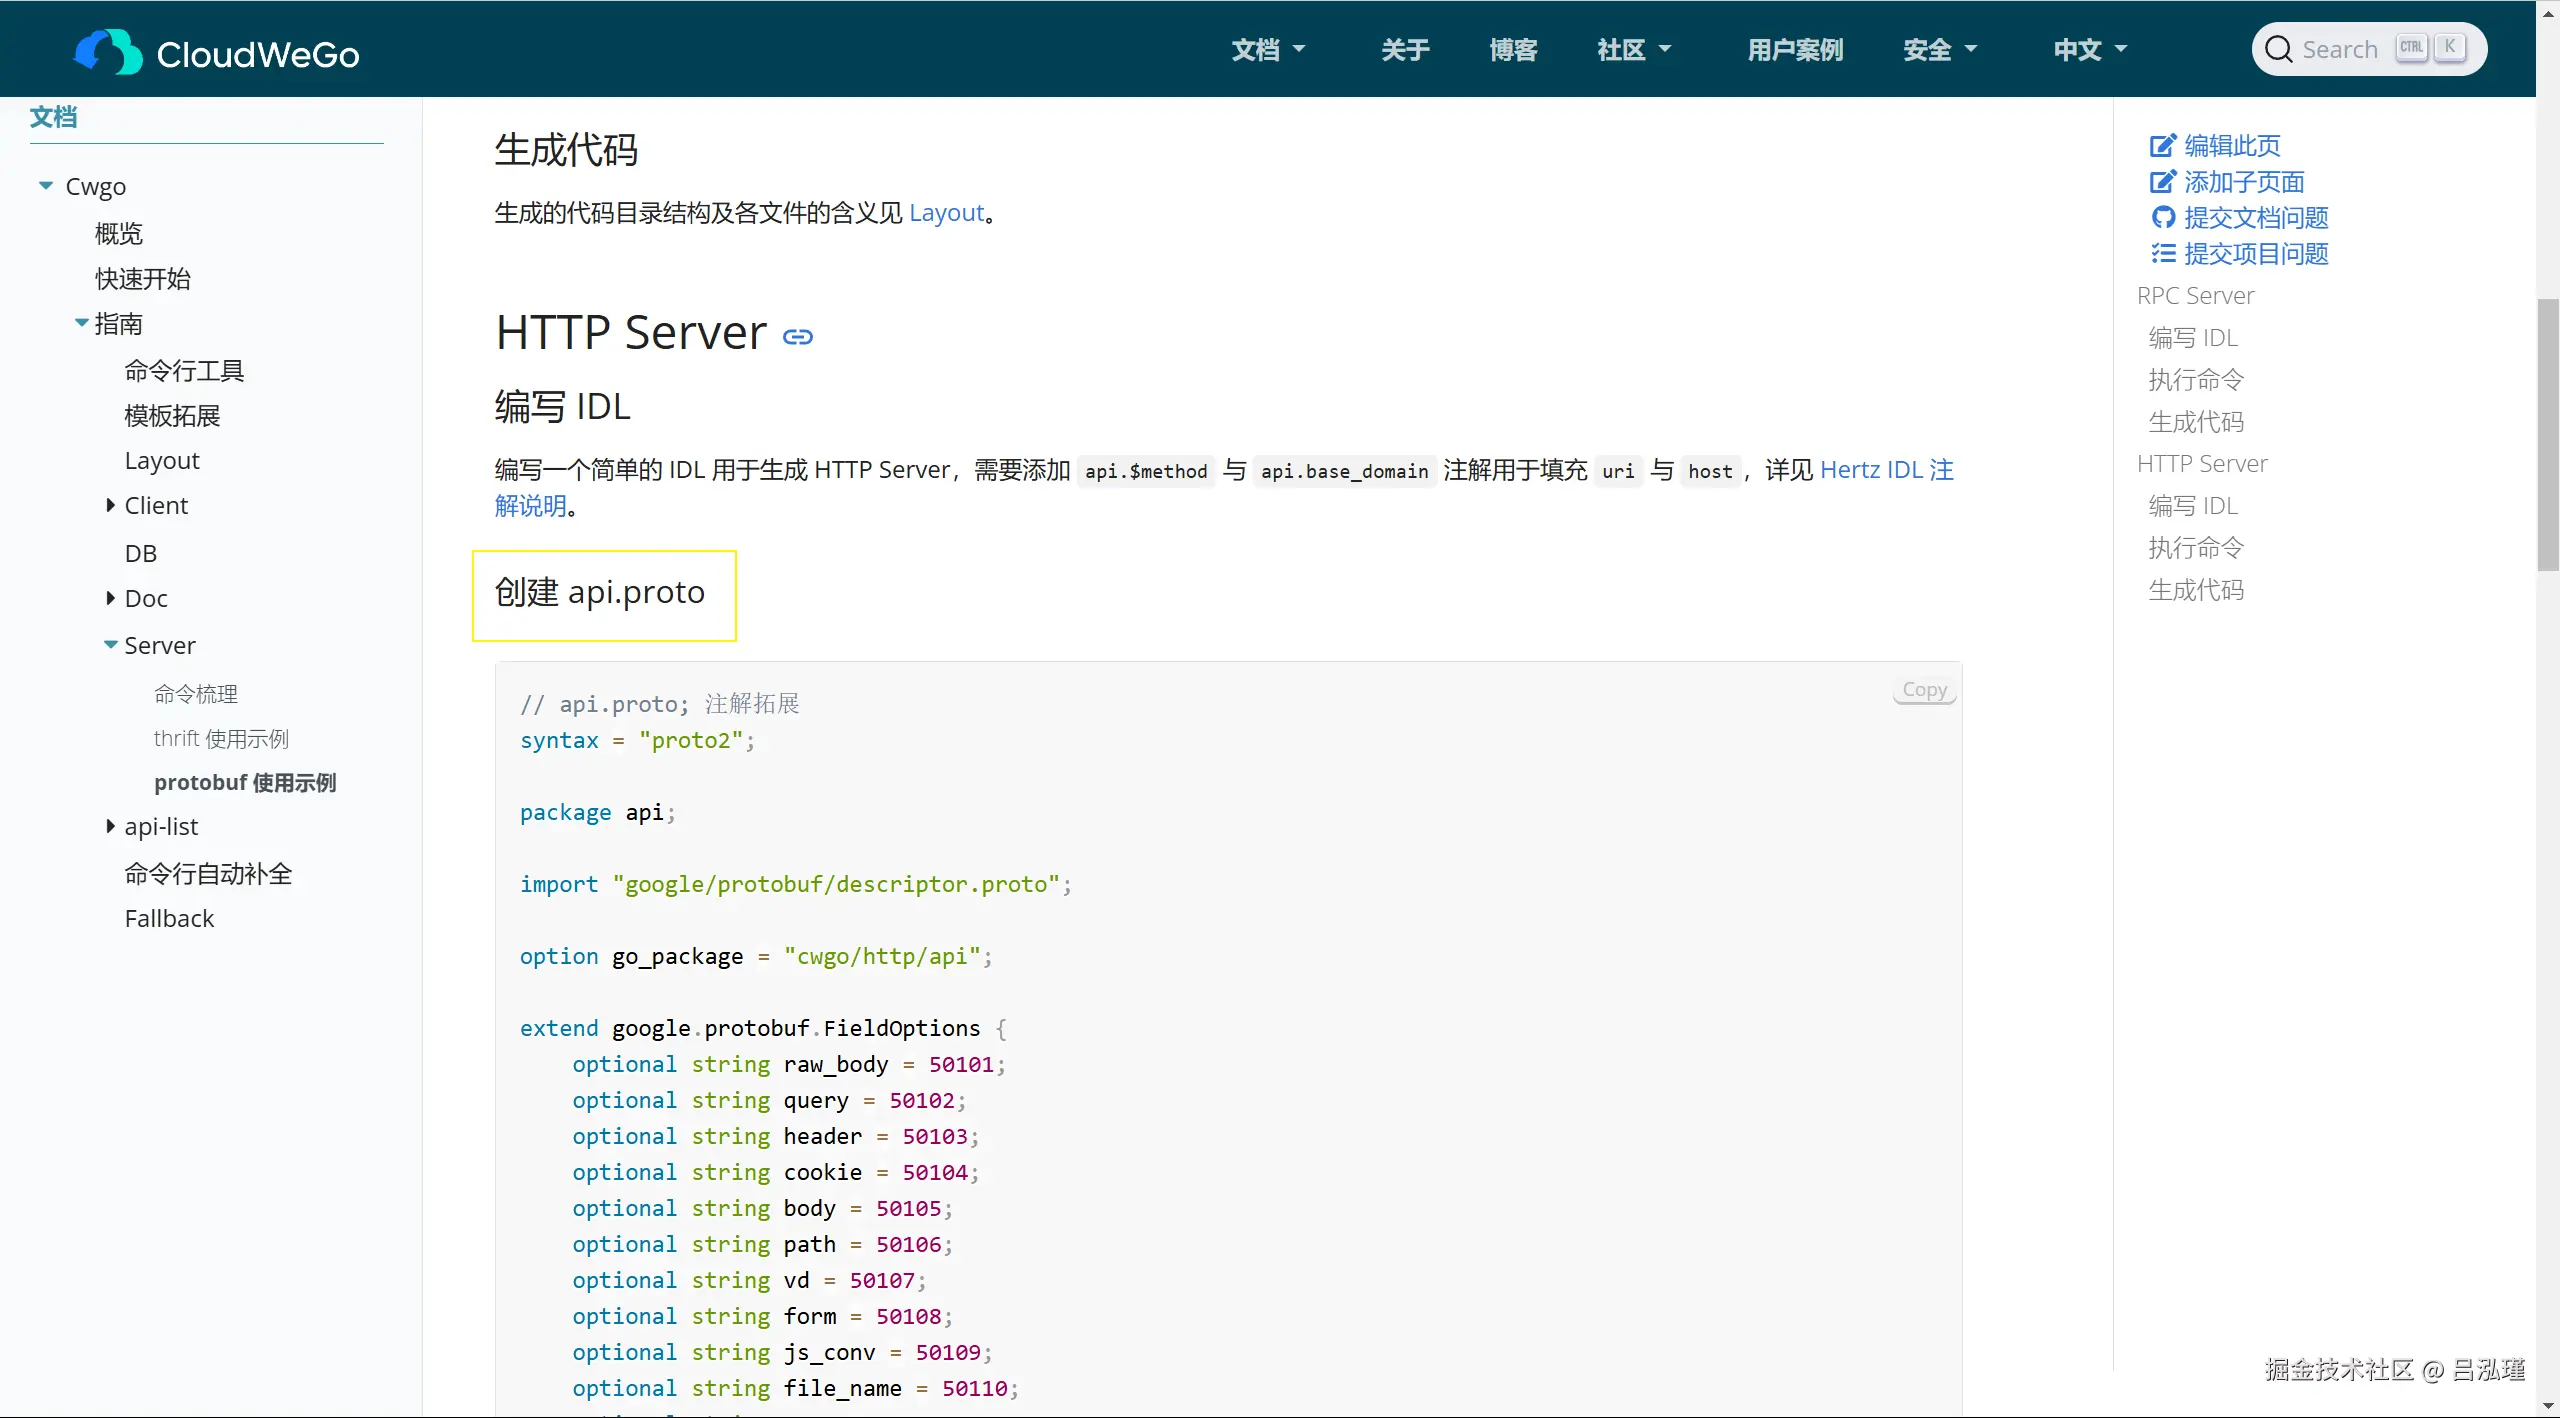This screenshot has width=2560, height=1418.
Task: Open the 用户案例 navbar item
Action: click(x=1794, y=50)
